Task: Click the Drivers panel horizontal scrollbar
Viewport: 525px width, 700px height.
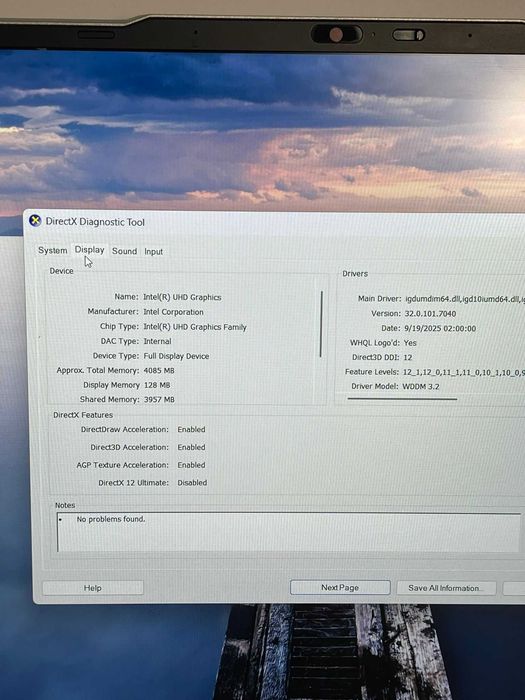Action: pyautogui.click(x=402, y=399)
